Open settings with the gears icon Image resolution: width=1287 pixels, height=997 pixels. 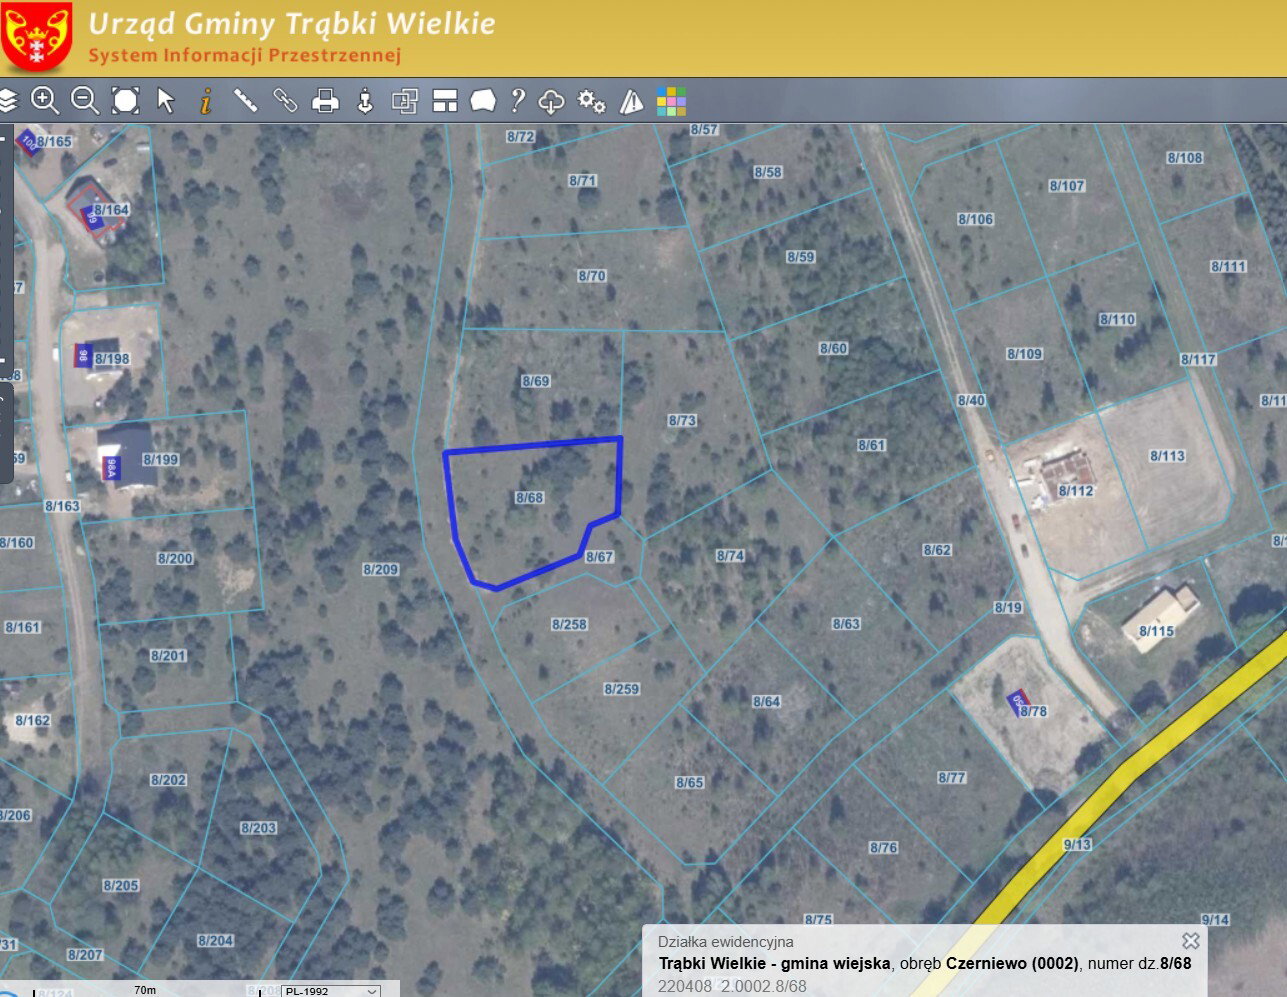(592, 101)
